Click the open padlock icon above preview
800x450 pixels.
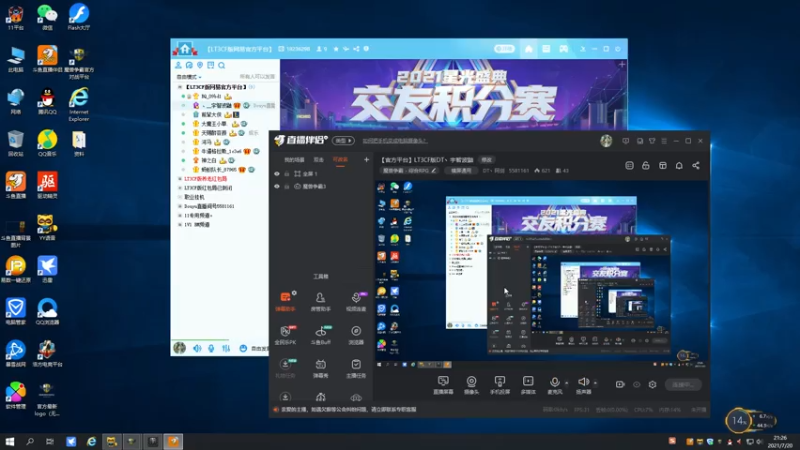click(x=645, y=165)
